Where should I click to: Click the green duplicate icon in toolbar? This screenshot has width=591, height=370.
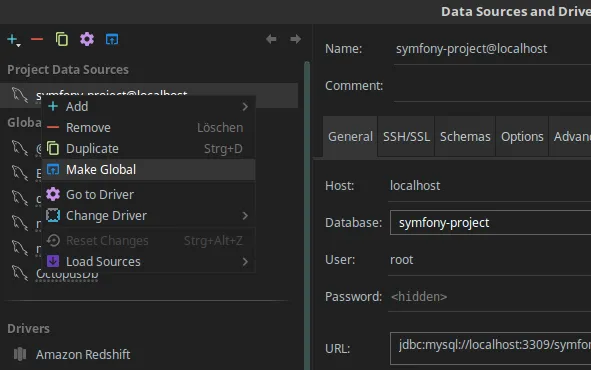(62, 39)
